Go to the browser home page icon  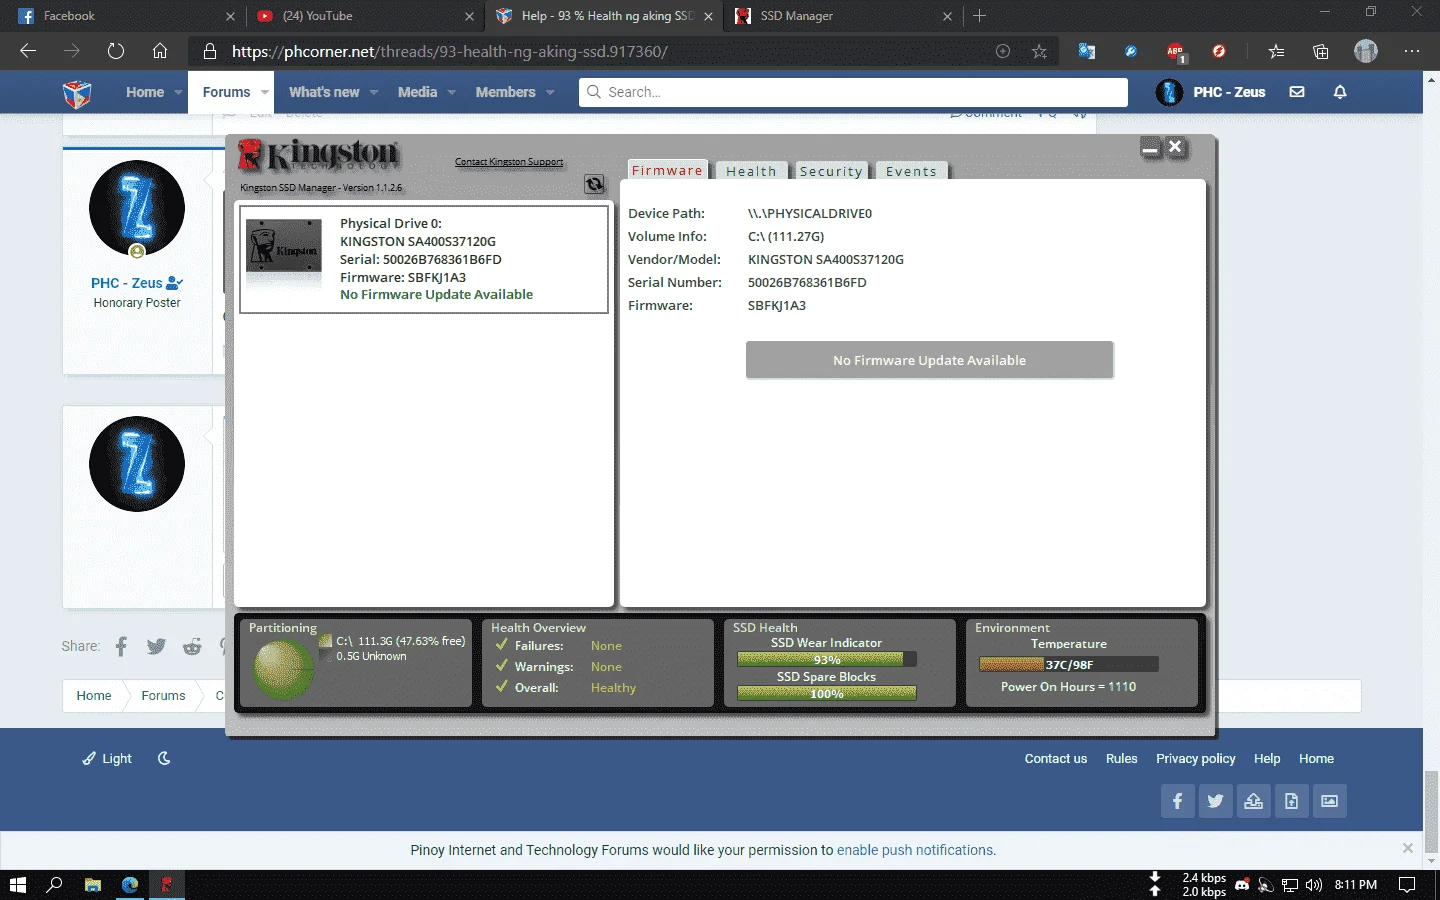pyautogui.click(x=160, y=51)
